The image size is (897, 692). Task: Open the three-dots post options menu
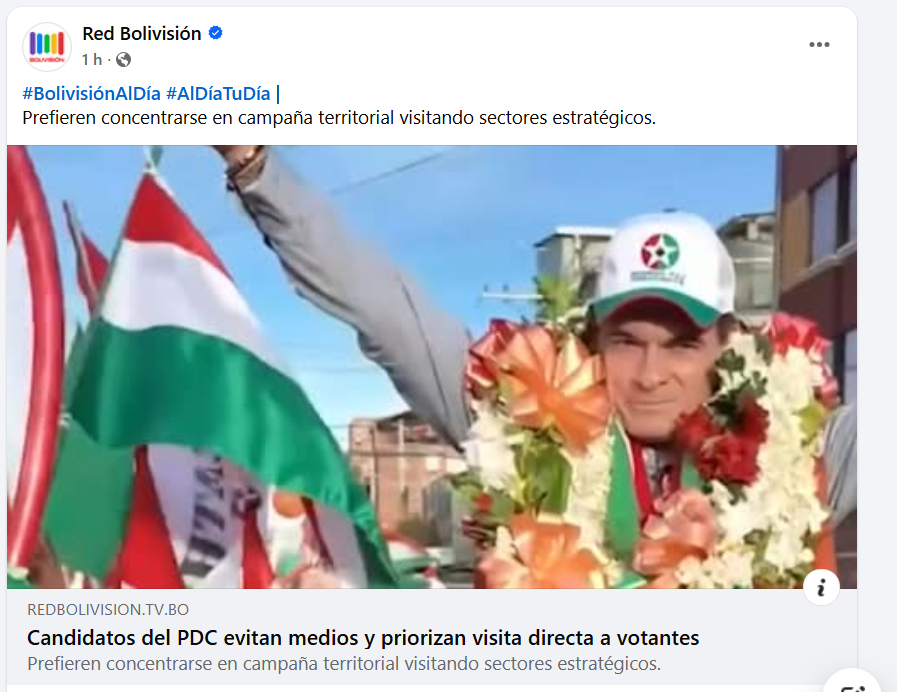tap(819, 45)
